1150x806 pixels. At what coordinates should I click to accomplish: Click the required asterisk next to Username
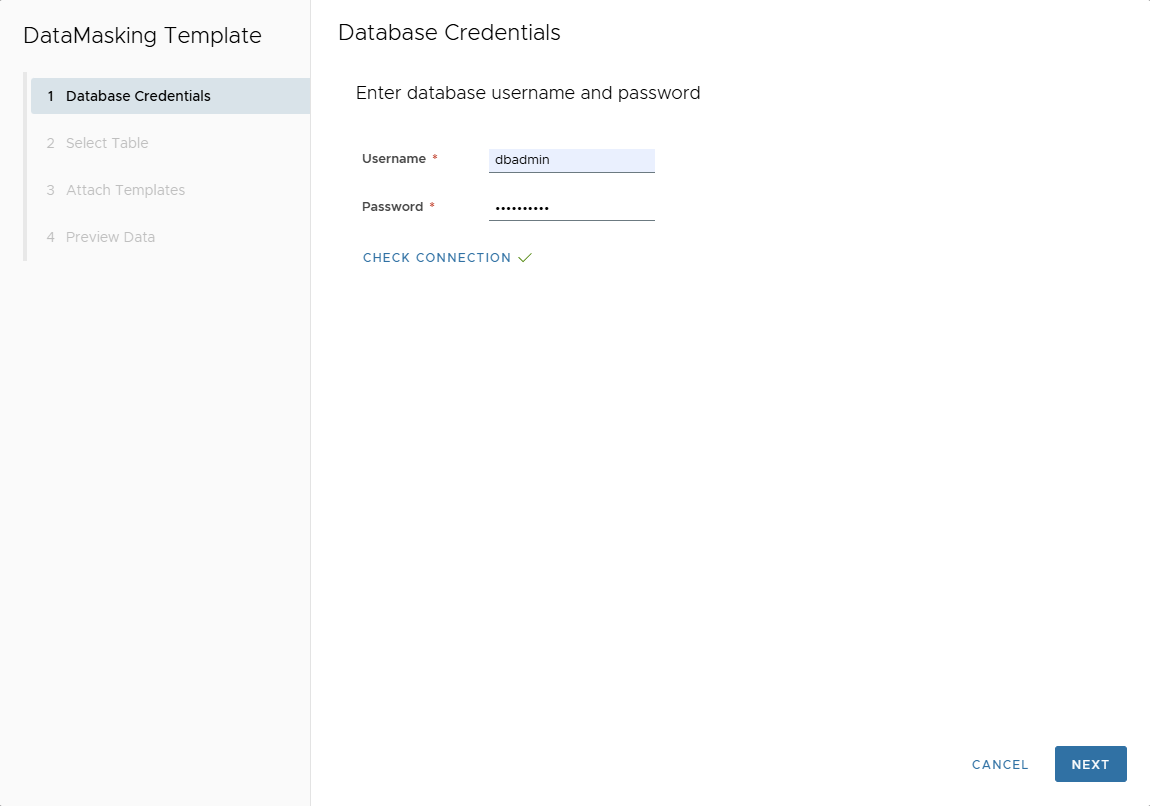(437, 157)
